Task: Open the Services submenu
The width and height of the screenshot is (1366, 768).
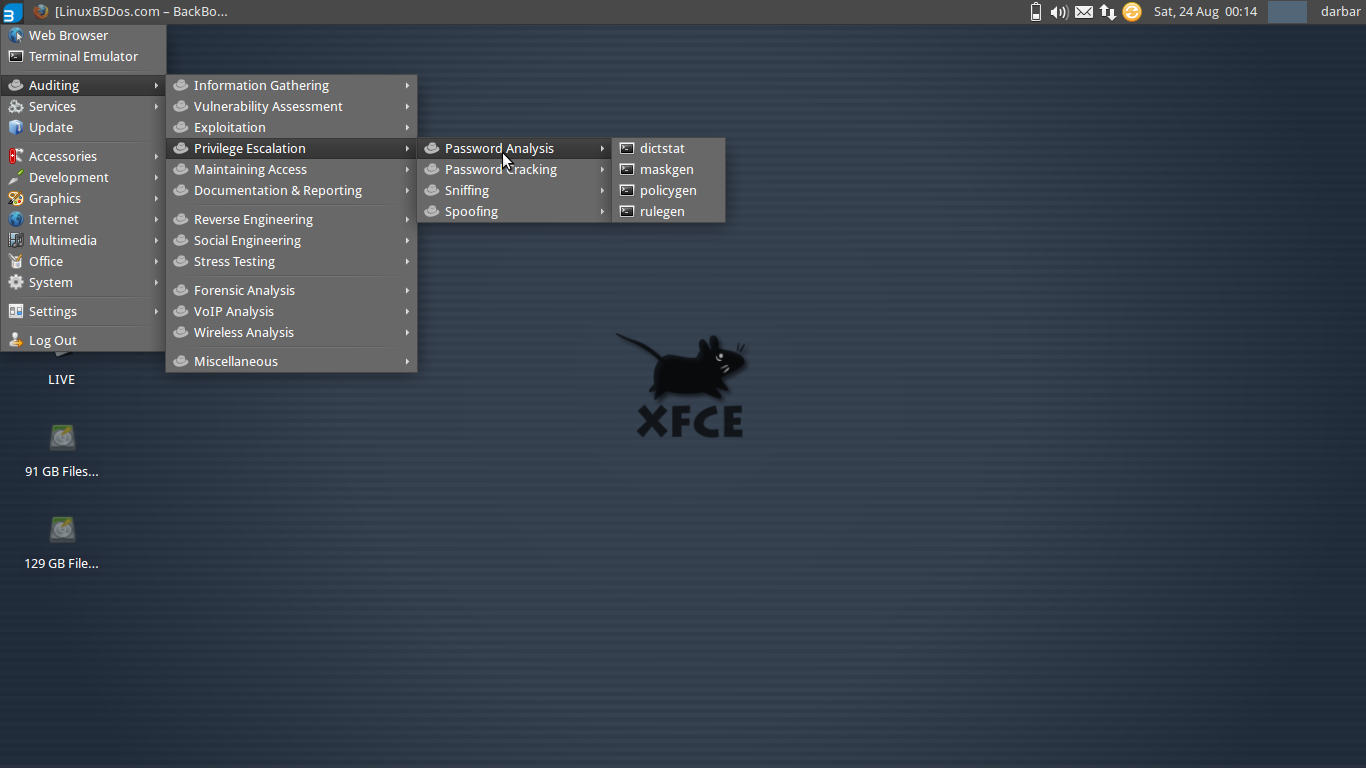Action: [x=83, y=106]
